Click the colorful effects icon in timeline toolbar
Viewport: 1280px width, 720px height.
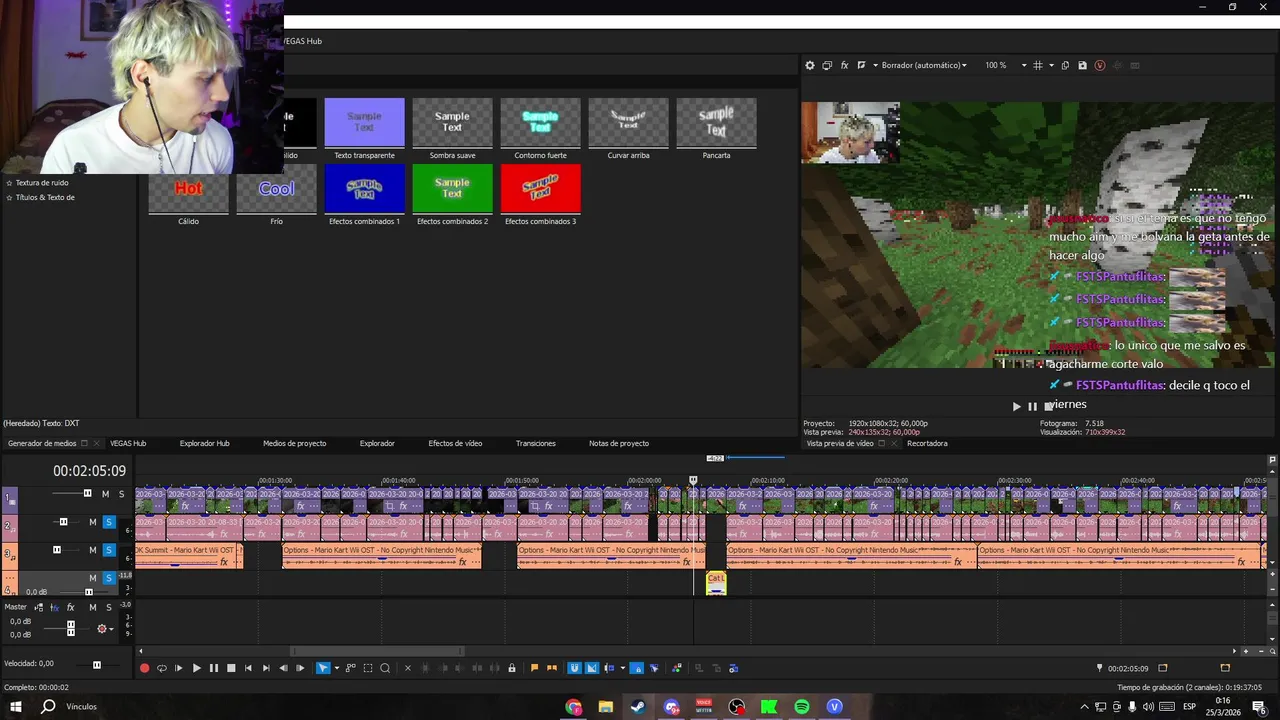point(677,668)
